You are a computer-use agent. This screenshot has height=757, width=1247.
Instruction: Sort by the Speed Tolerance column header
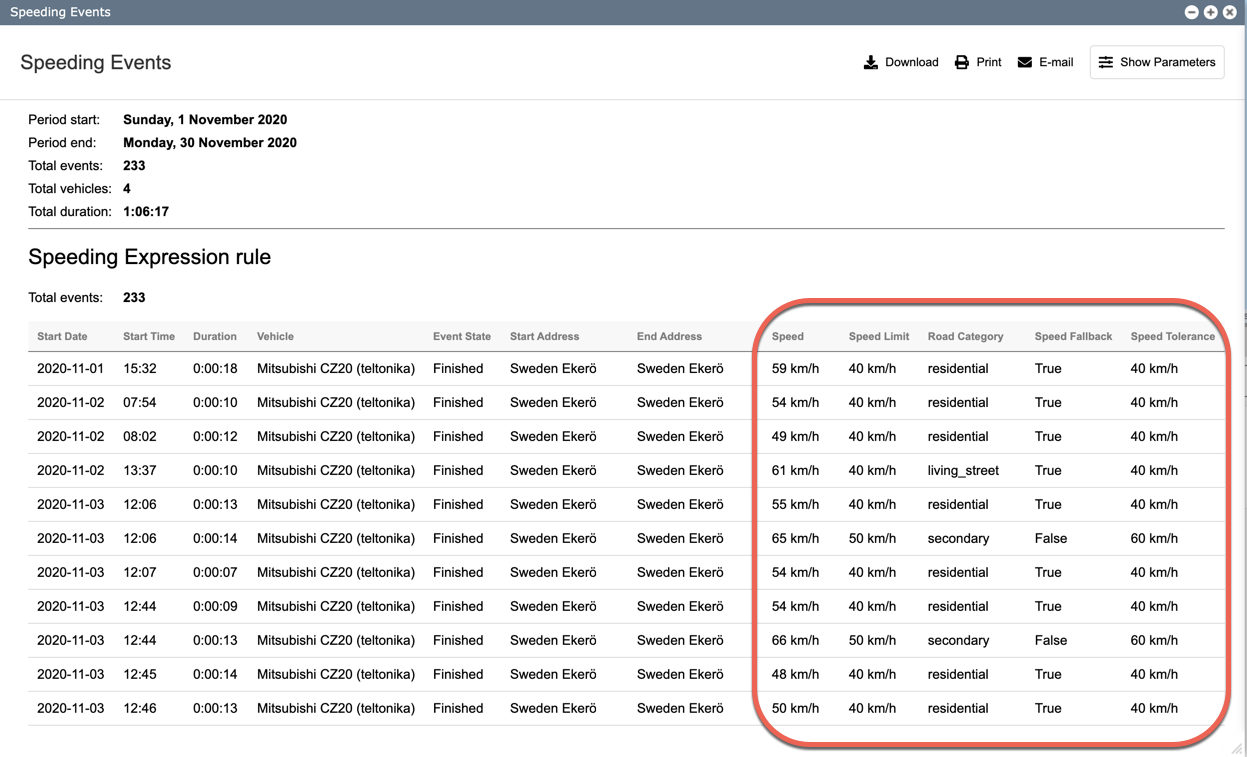1173,337
